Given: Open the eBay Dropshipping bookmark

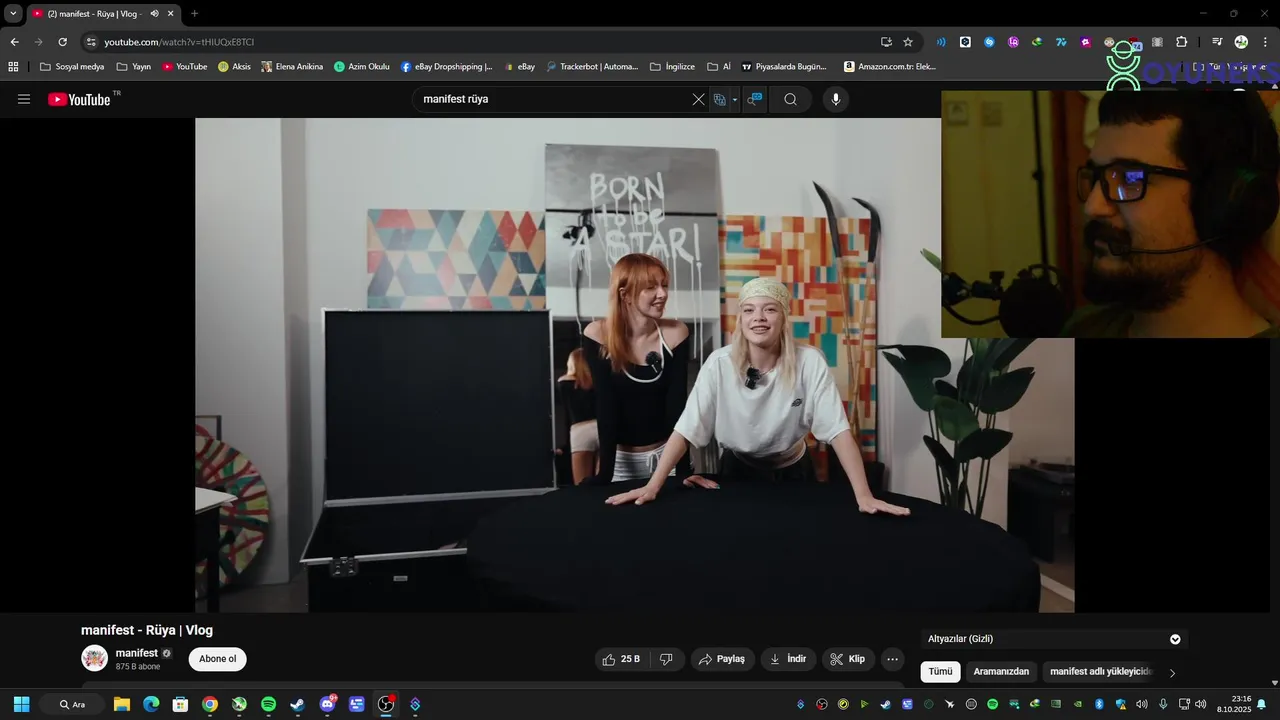Looking at the screenshot, I should (x=447, y=67).
